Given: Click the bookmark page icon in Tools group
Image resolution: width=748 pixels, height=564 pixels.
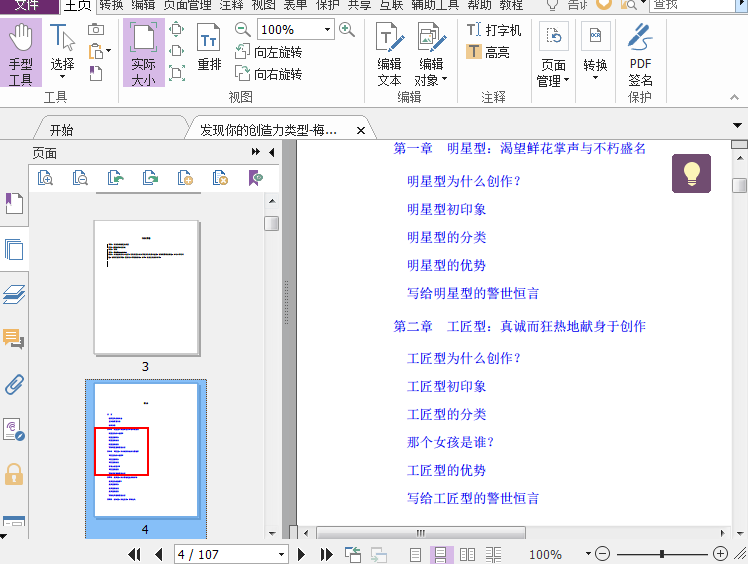Looking at the screenshot, I should pyautogui.click(x=96, y=73).
